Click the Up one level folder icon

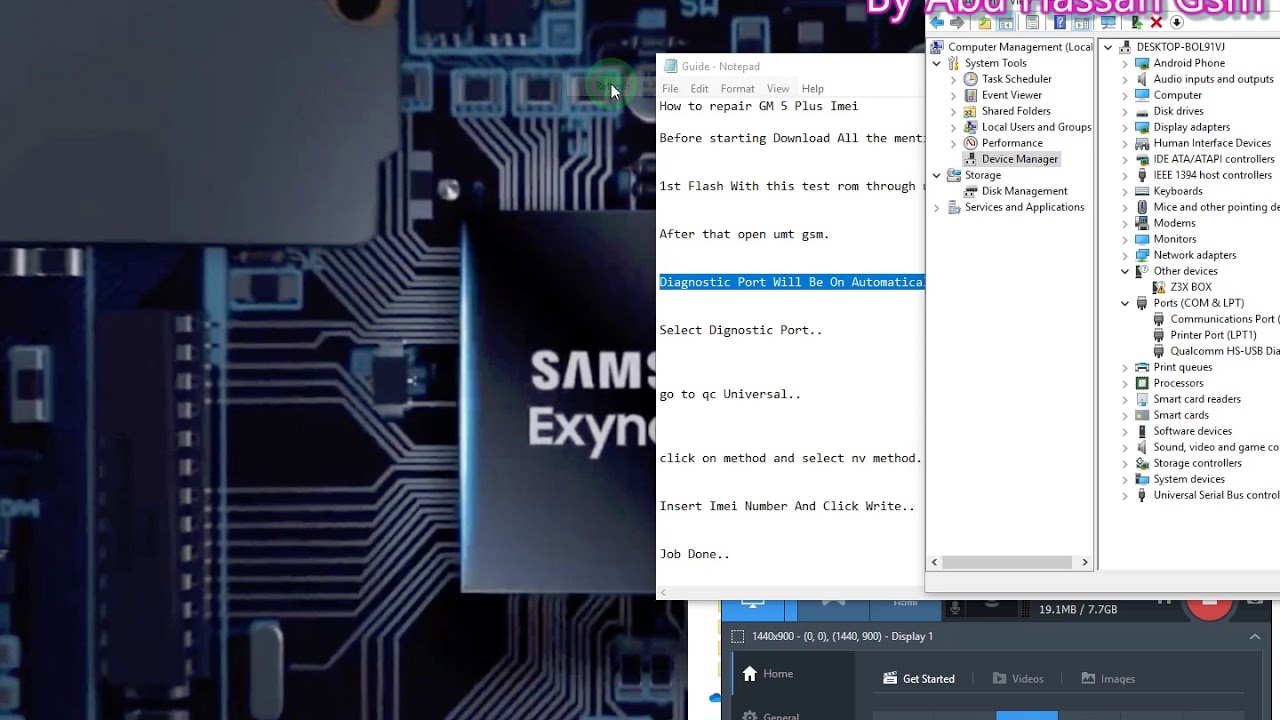[985, 22]
